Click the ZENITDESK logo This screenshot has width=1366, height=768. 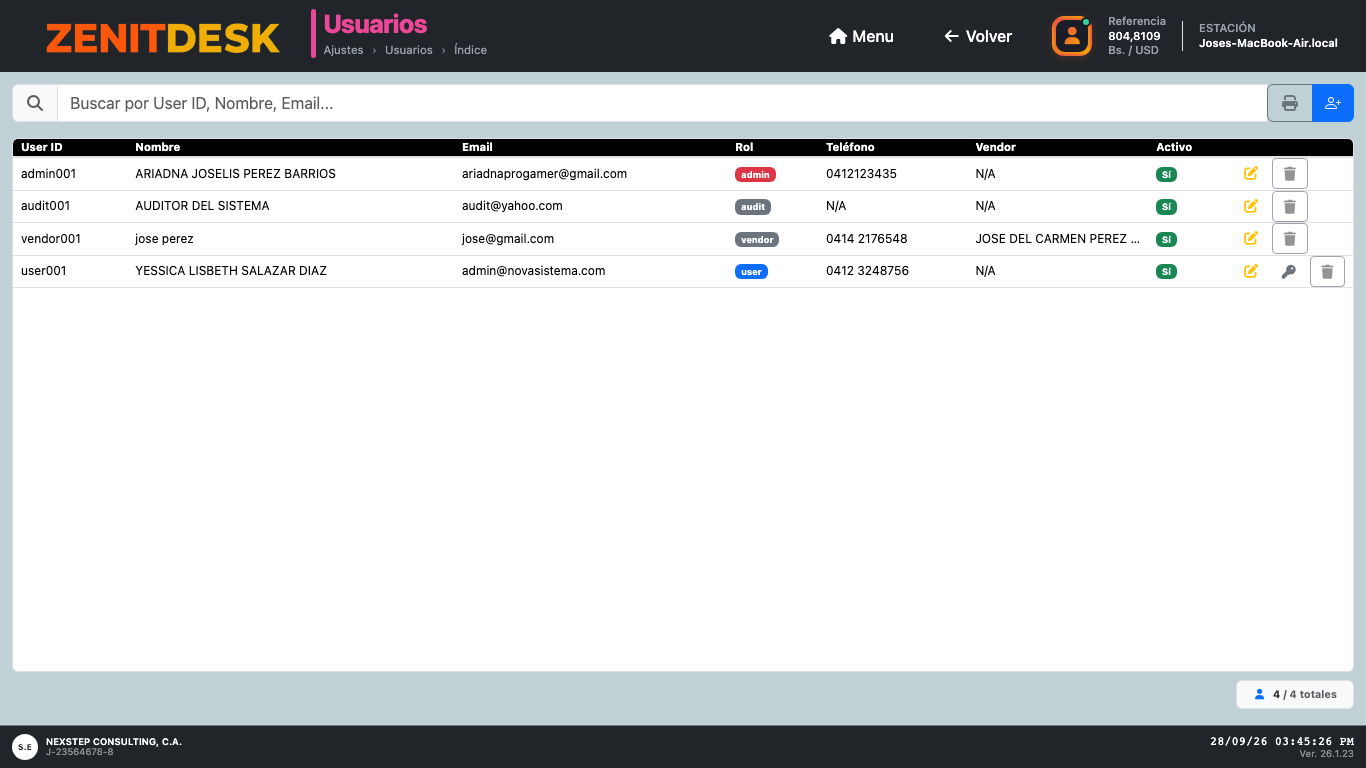(163, 38)
